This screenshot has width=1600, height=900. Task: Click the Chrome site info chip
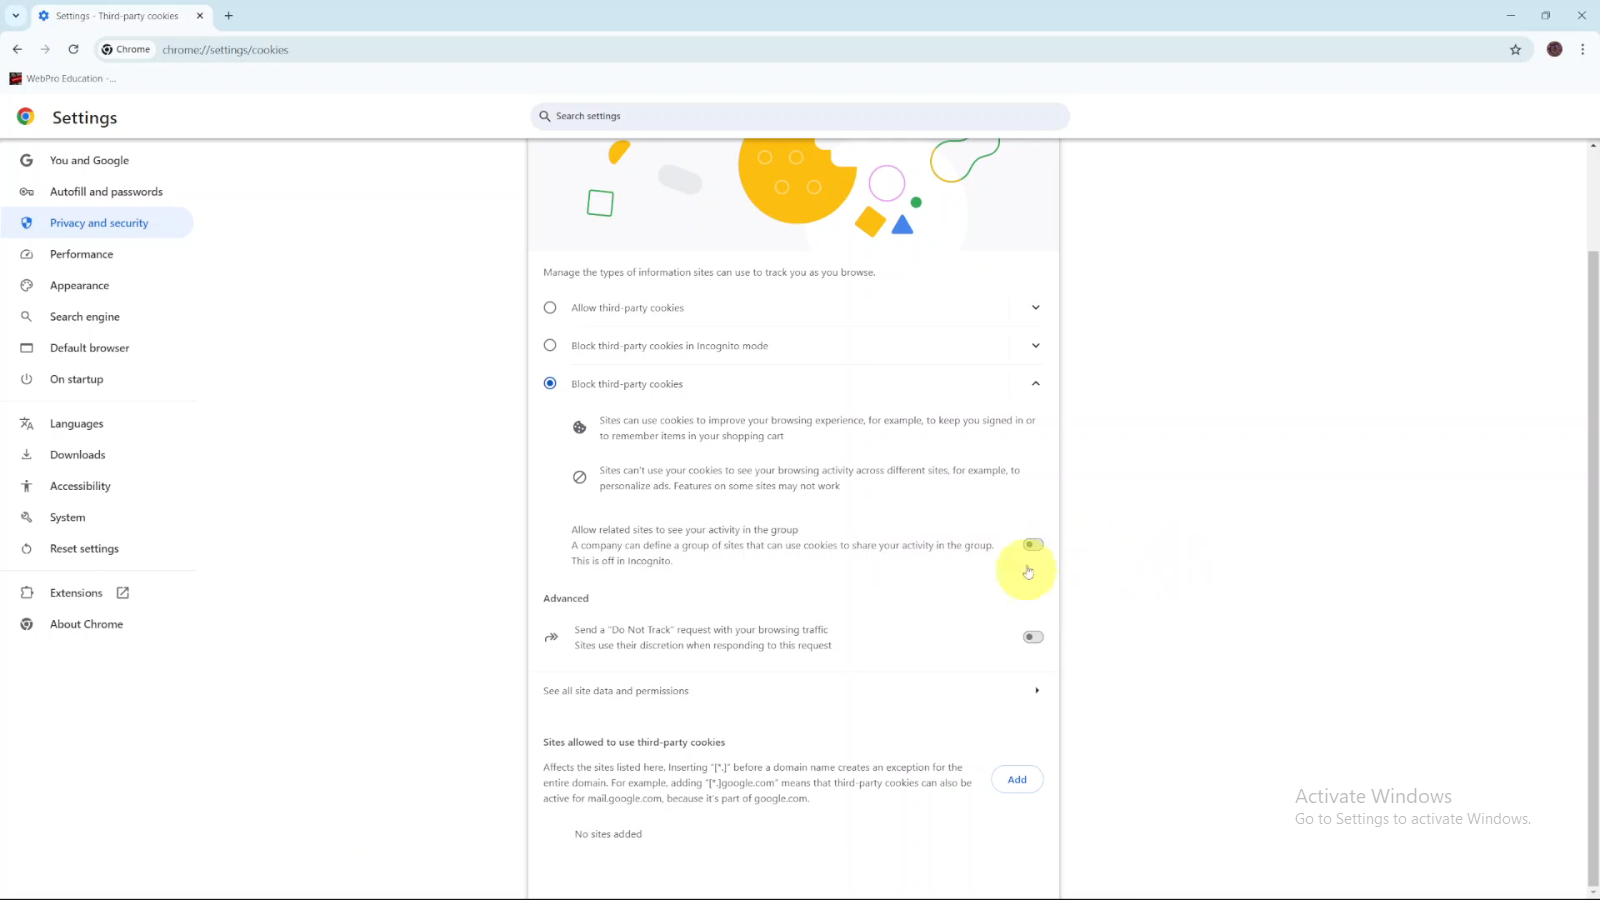coord(126,49)
